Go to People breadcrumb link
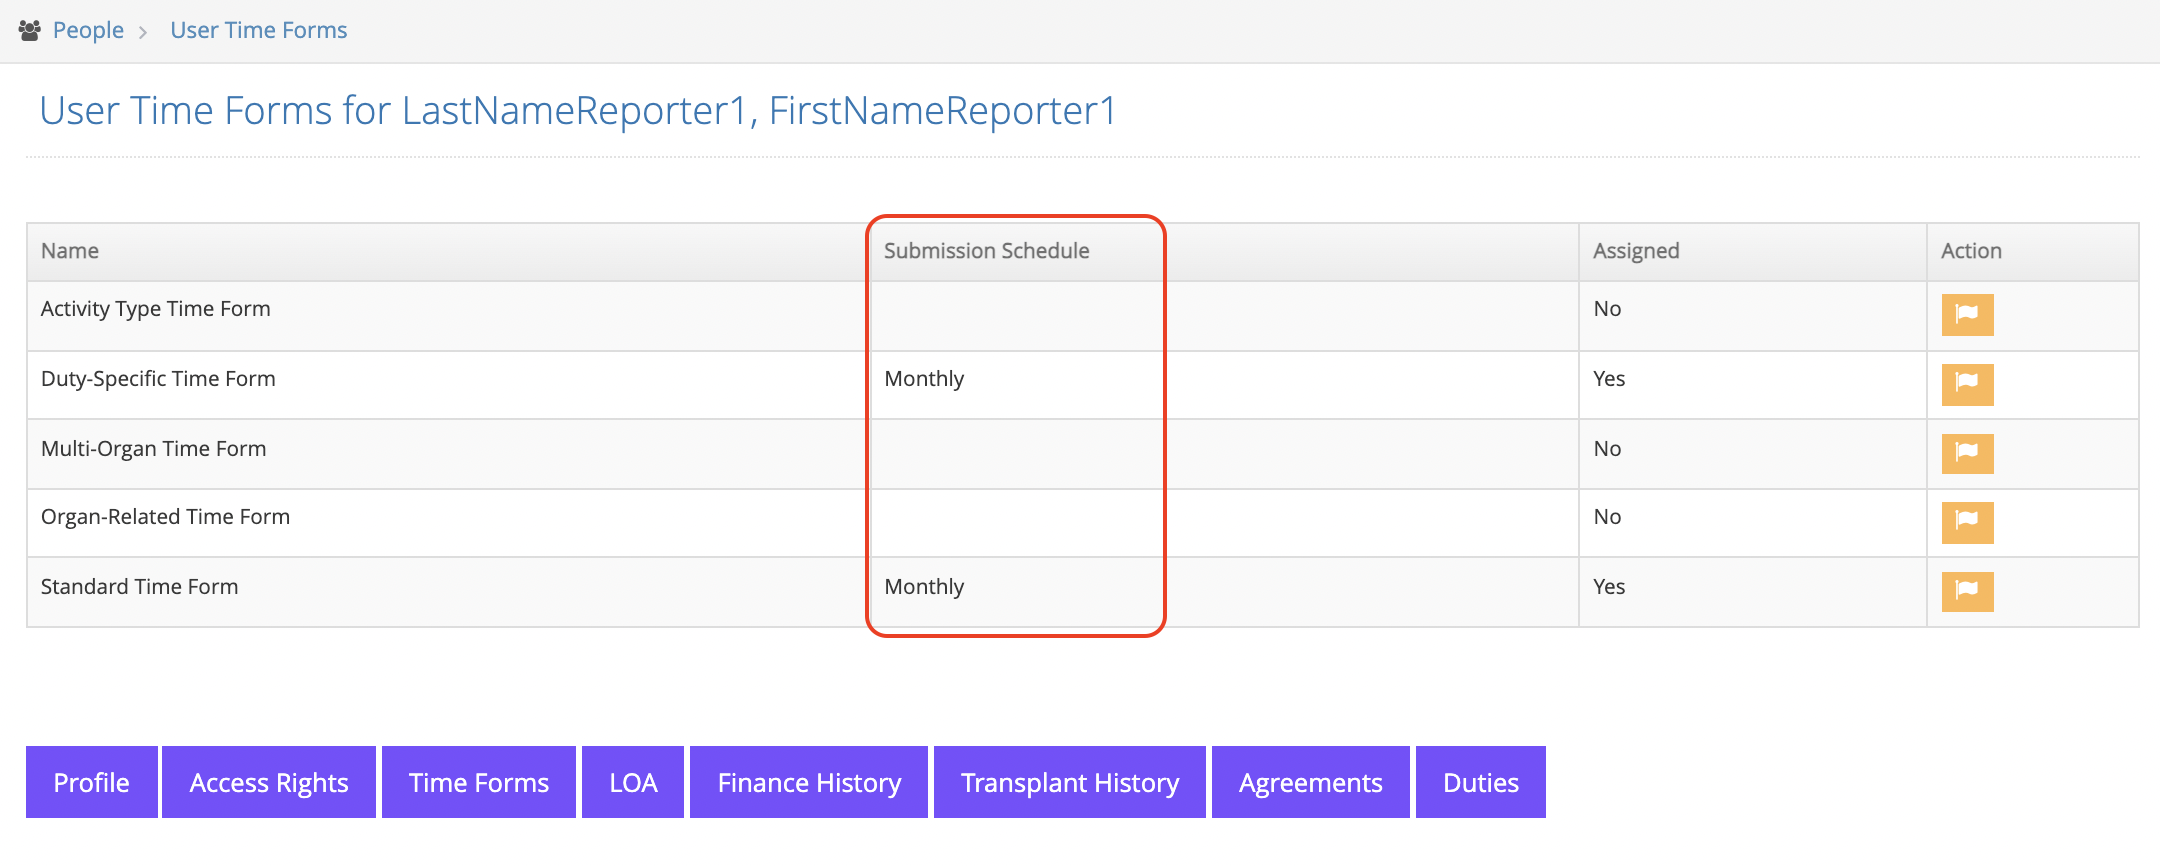Image resolution: width=2160 pixels, height=866 pixels. [x=88, y=31]
